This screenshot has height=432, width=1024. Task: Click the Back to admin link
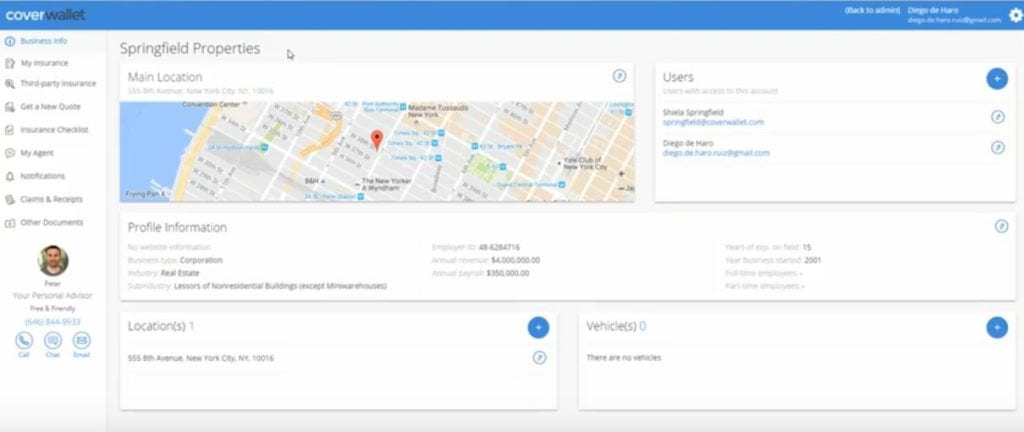pos(870,9)
